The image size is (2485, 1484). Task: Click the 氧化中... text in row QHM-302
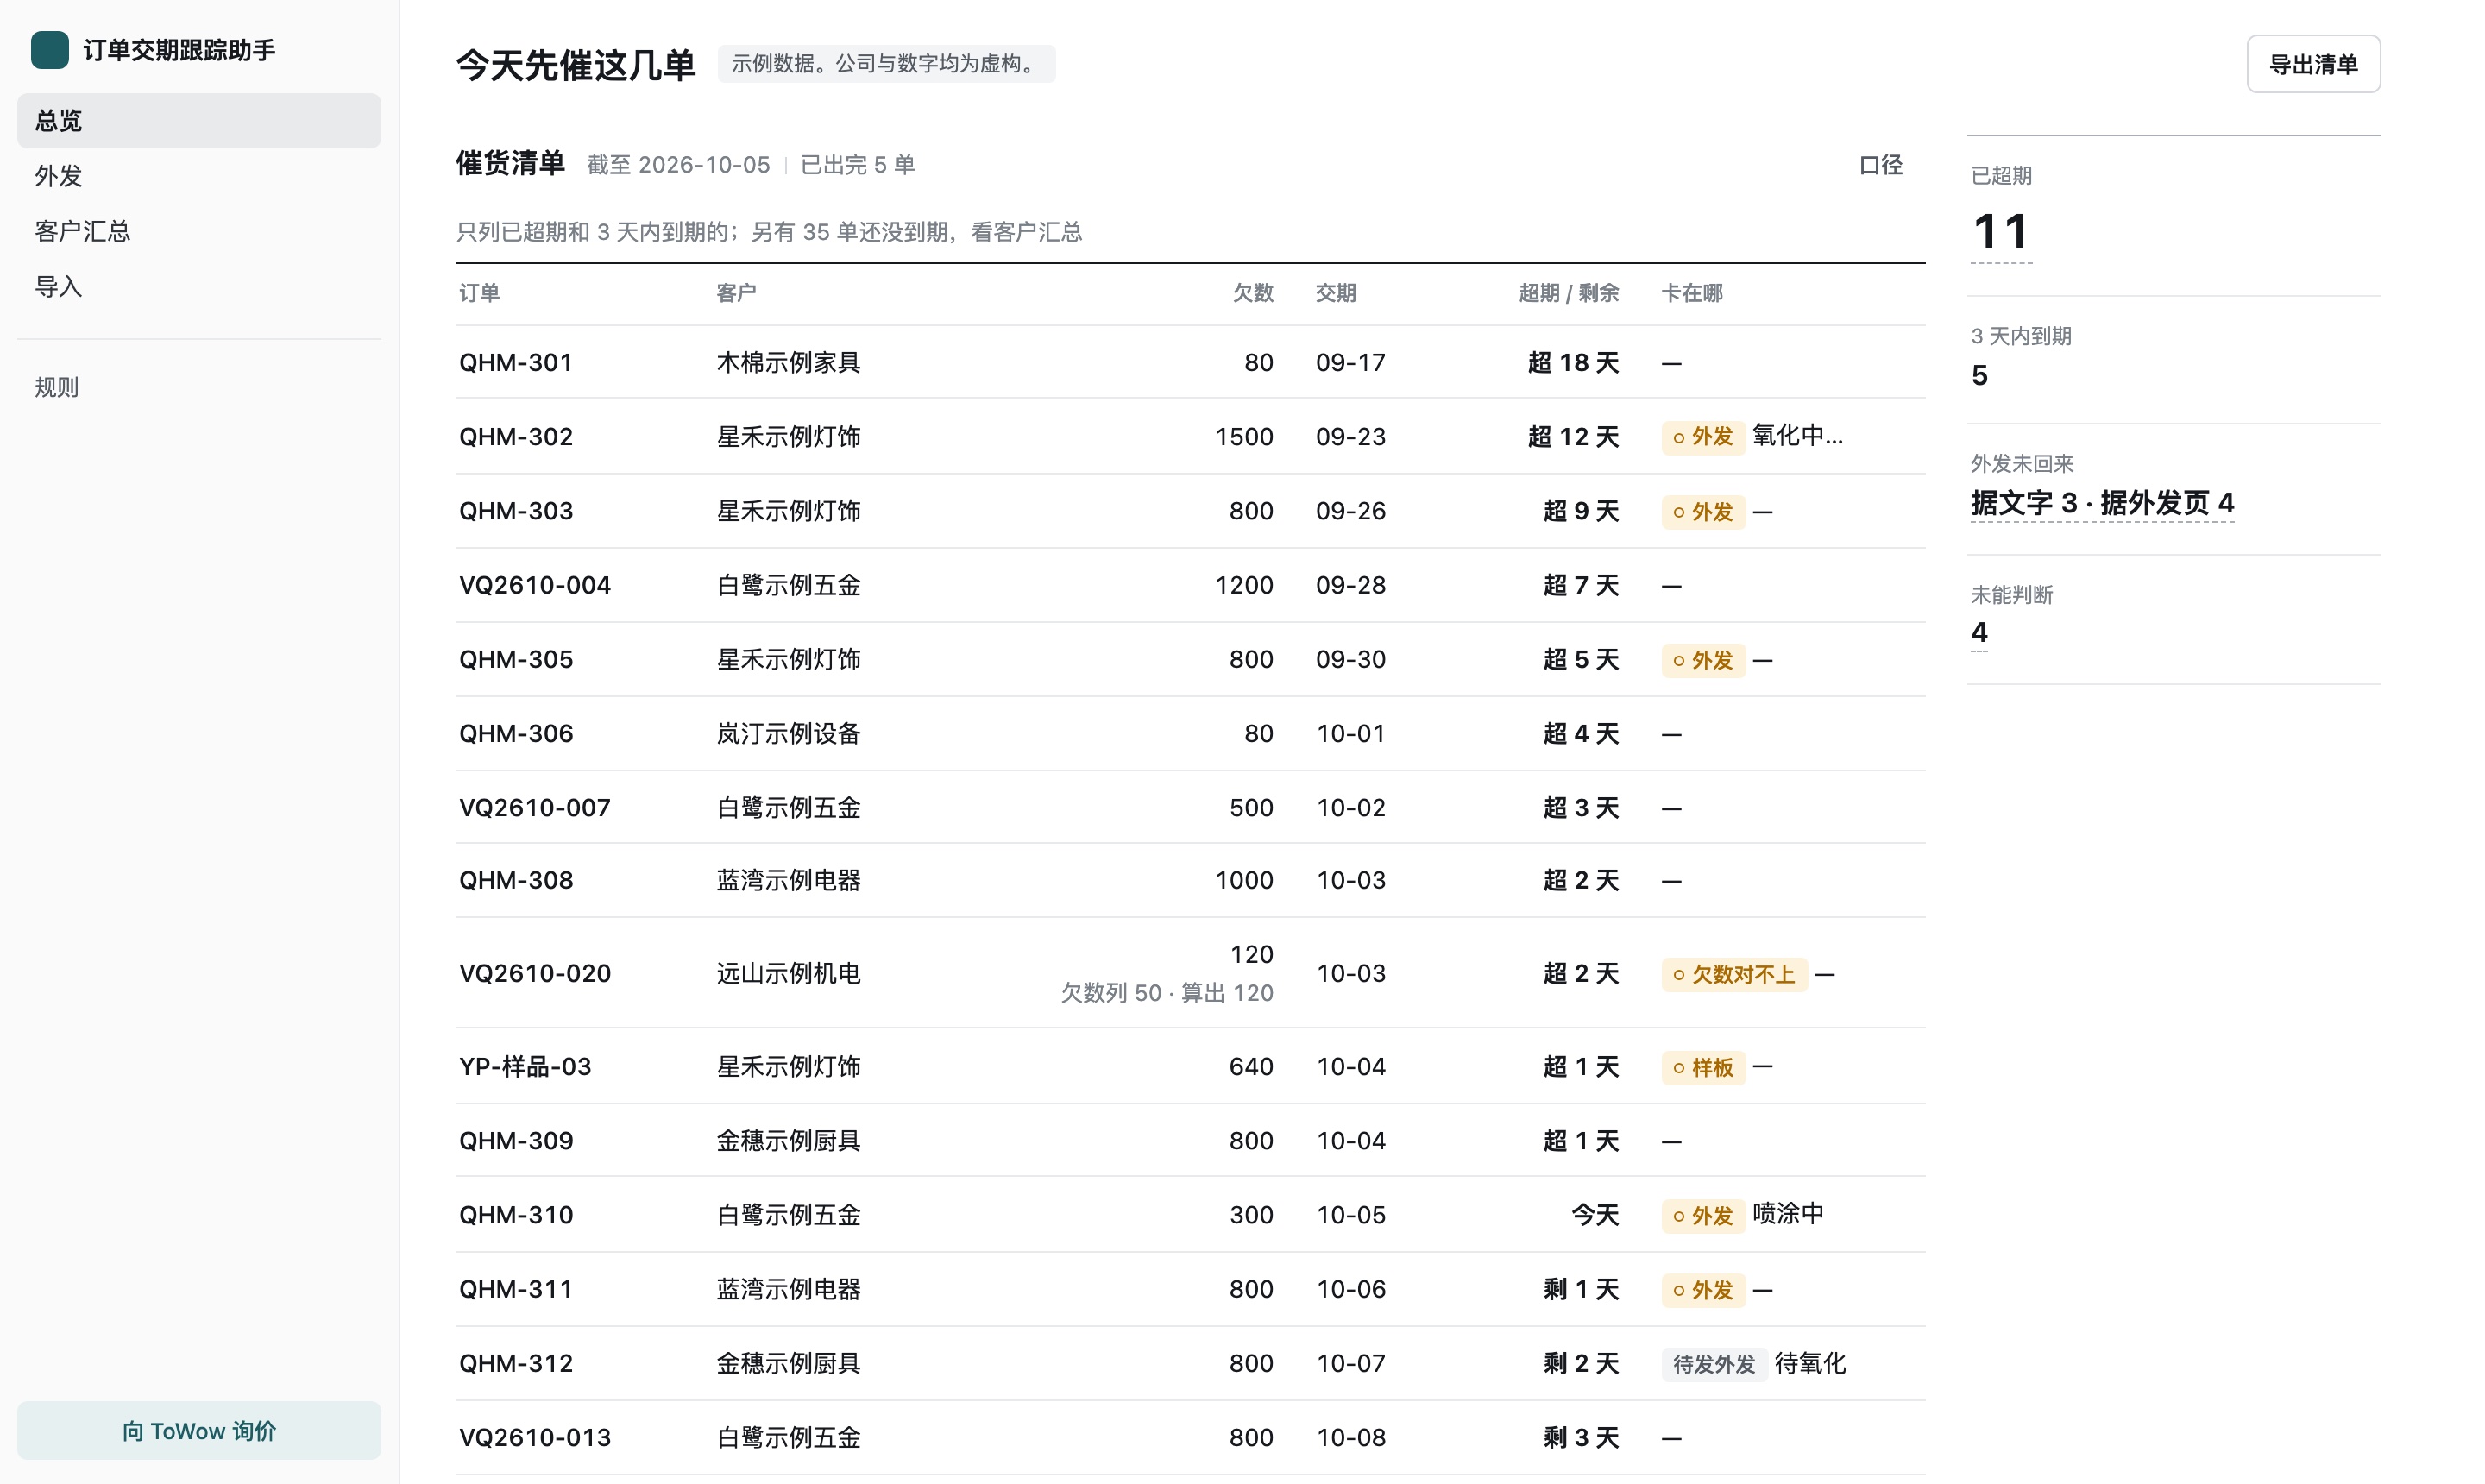(x=1798, y=436)
